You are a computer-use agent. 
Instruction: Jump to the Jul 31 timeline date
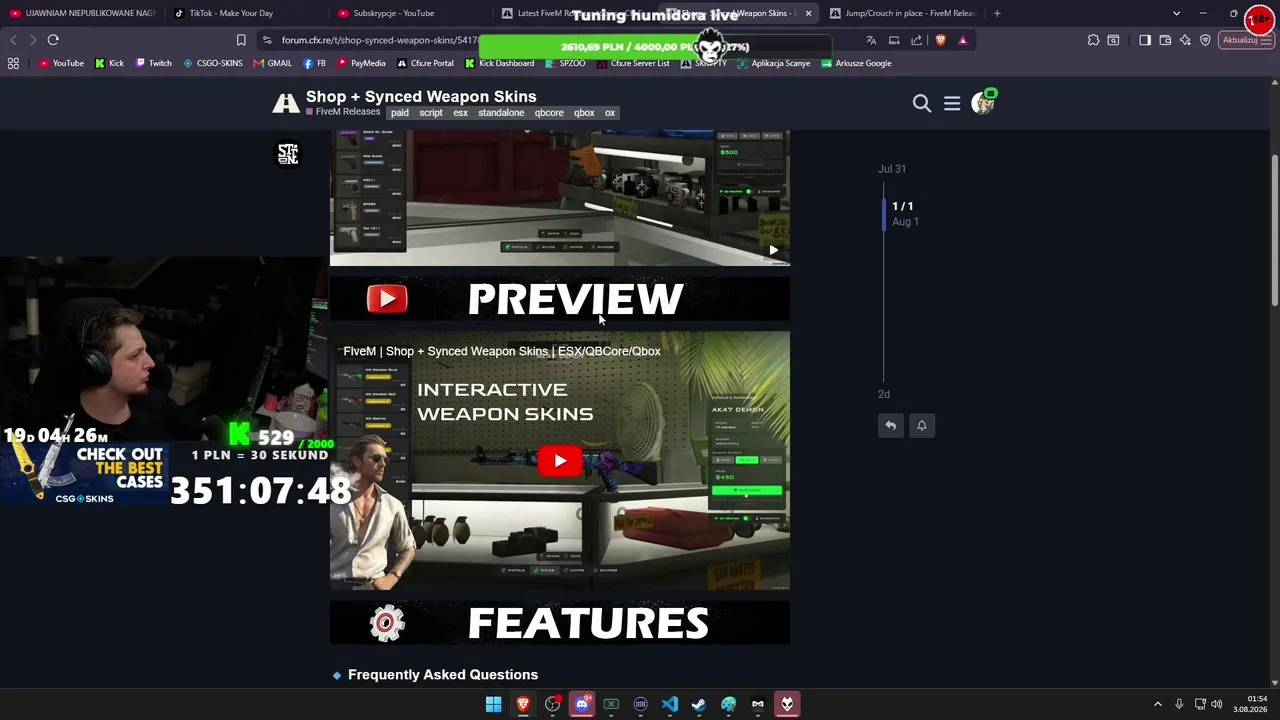point(892,169)
